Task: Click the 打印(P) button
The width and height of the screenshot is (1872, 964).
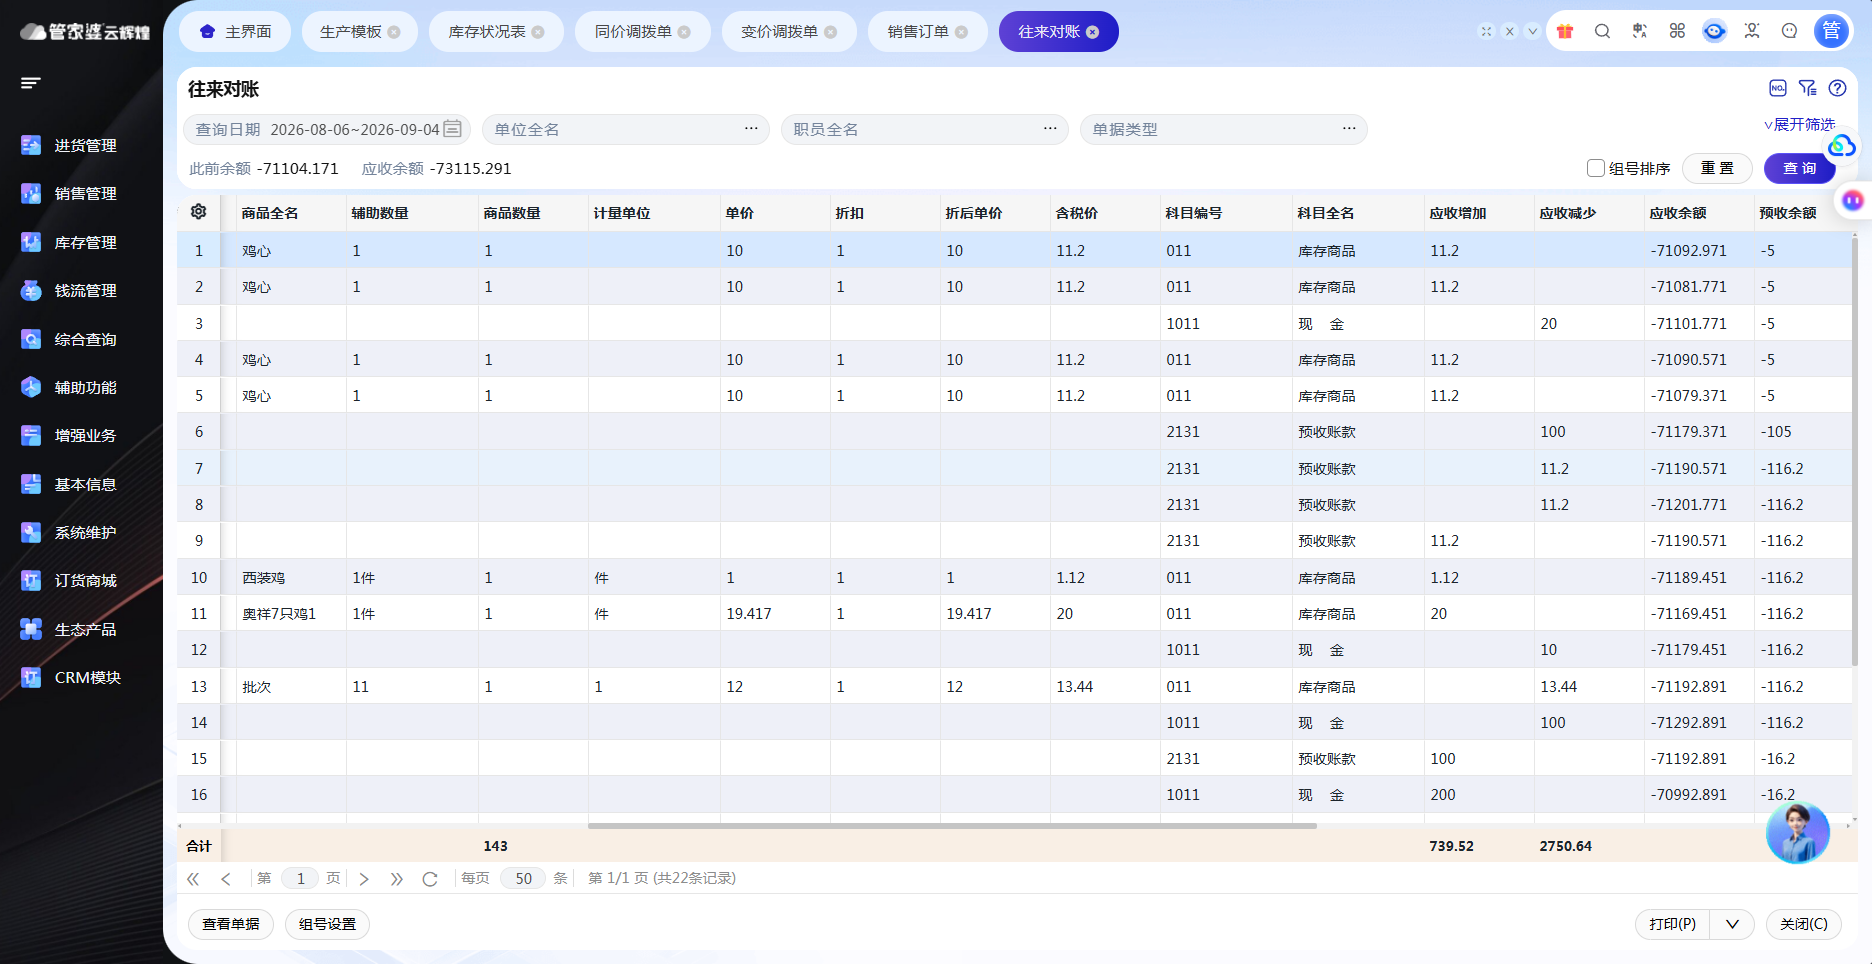Action: (x=1673, y=924)
